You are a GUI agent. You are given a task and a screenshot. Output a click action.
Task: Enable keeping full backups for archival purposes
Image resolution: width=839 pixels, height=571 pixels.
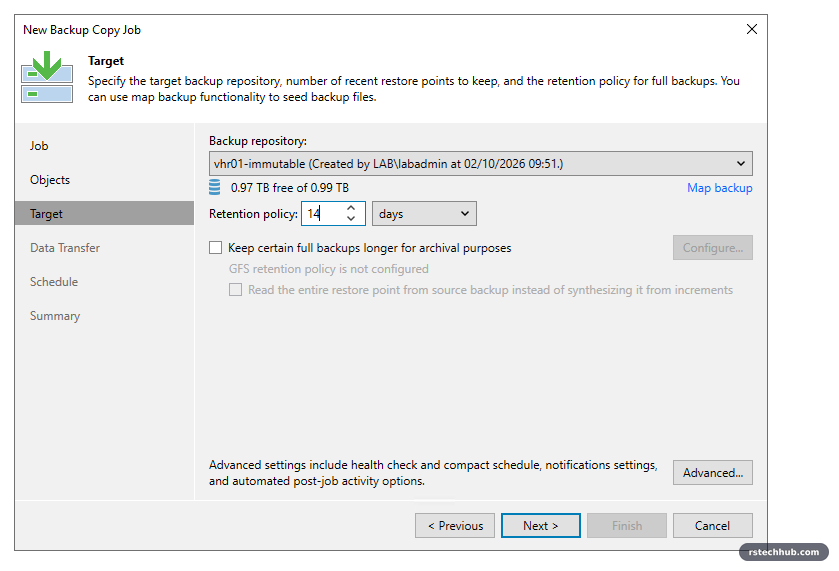[x=216, y=248]
